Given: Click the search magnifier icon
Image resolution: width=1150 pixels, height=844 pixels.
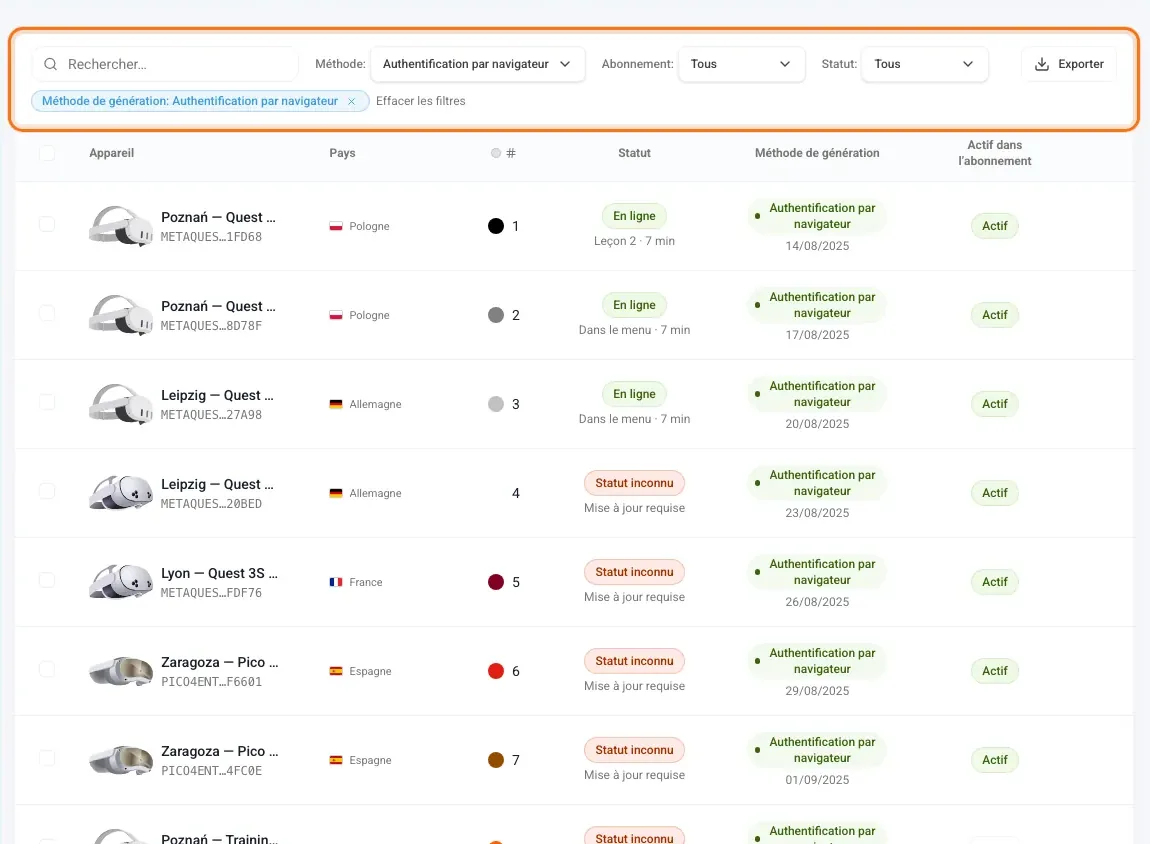Looking at the screenshot, I should pyautogui.click(x=51, y=65).
